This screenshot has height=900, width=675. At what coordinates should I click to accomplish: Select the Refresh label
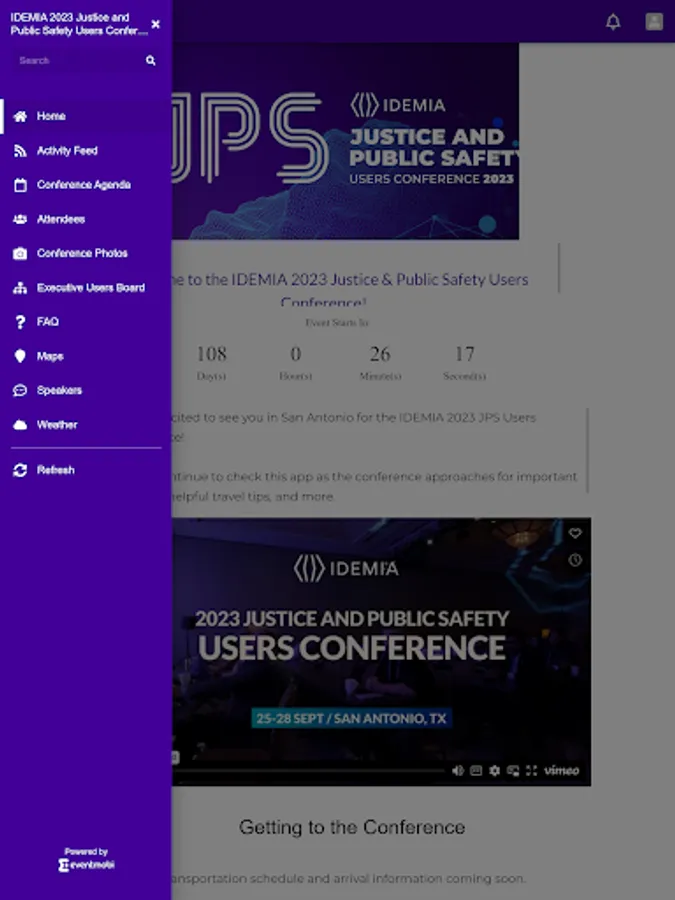pyautogui.click(x=56, y=470)
